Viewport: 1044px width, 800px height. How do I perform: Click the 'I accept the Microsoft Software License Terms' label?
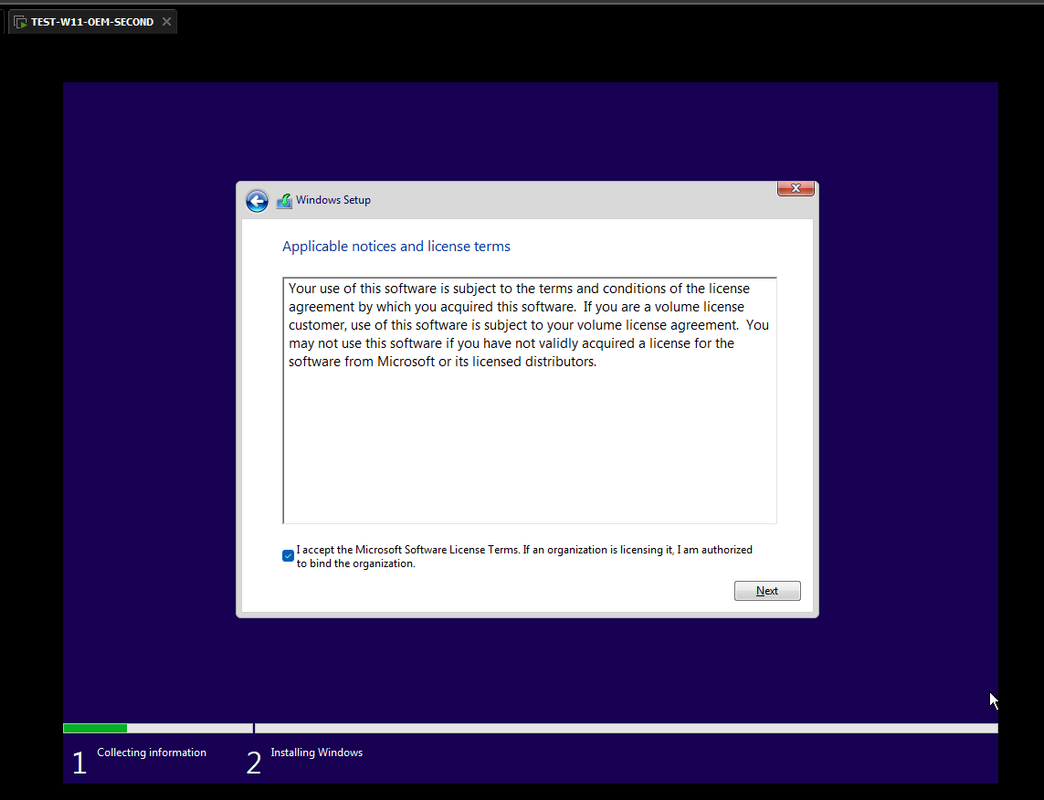[525, 556]
